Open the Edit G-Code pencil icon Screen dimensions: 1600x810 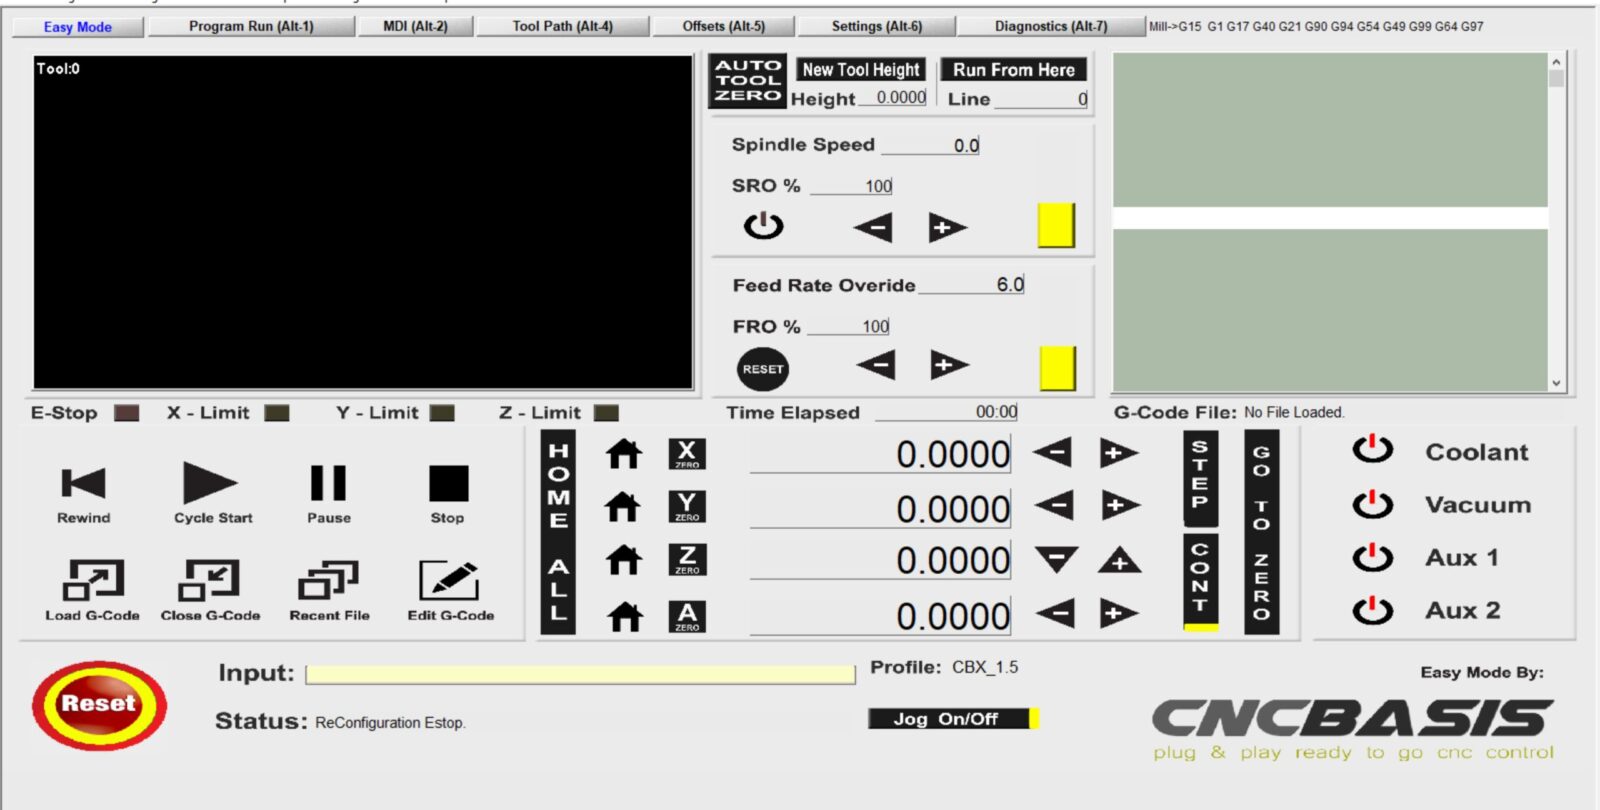449,580
